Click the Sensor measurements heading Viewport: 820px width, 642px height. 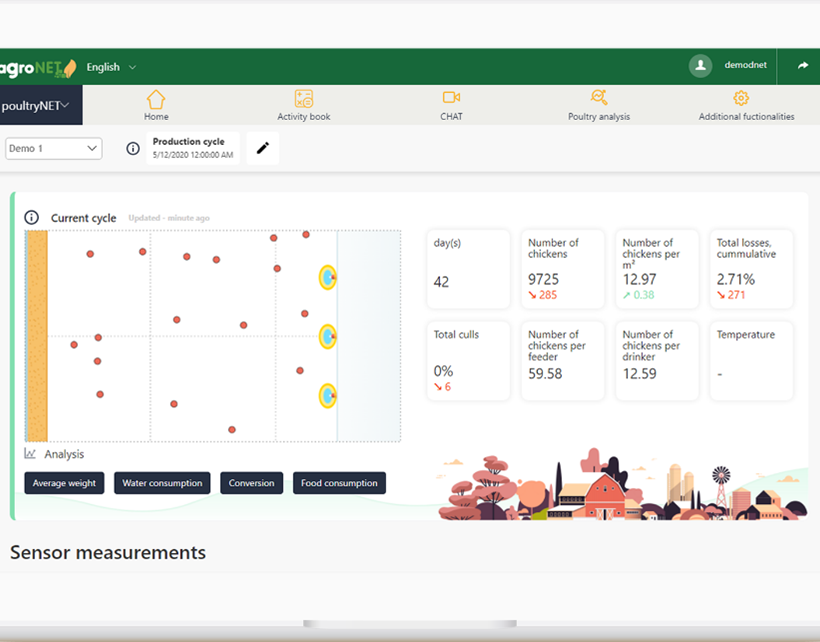(108, 553)
